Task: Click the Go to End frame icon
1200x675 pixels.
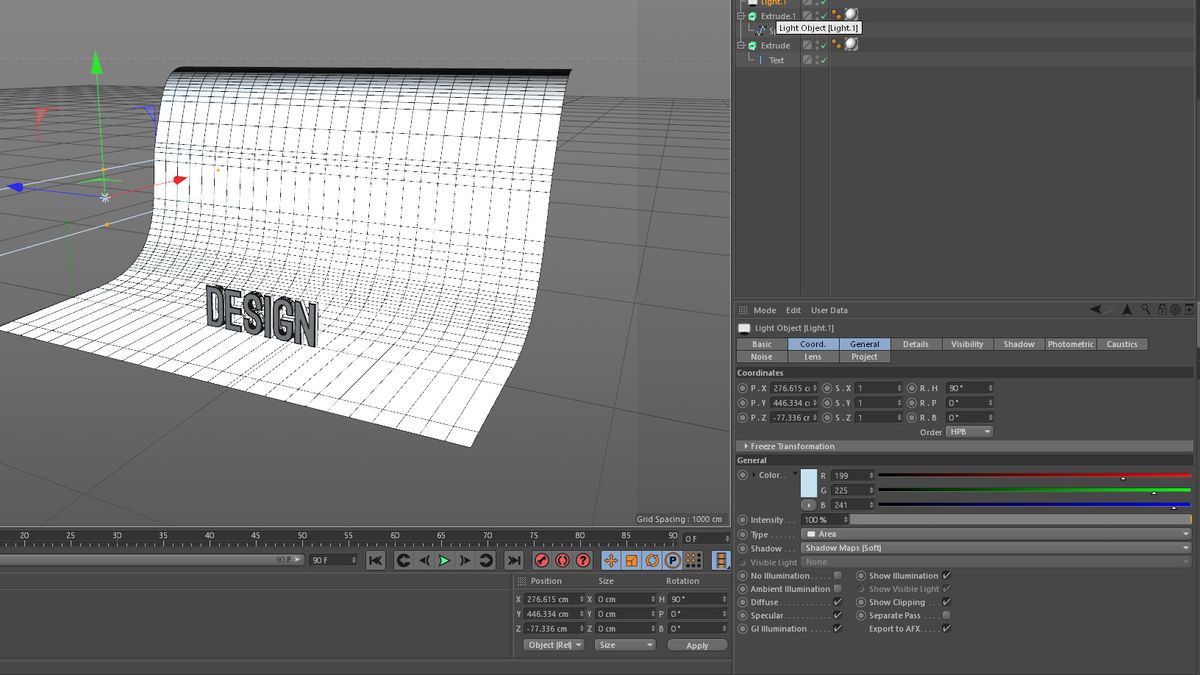Action: [513, 560]
